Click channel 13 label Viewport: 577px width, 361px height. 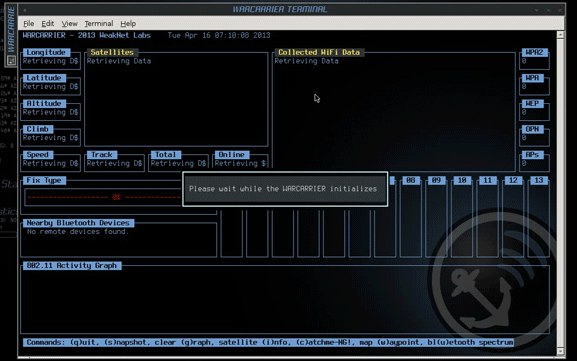click(539, 180)
